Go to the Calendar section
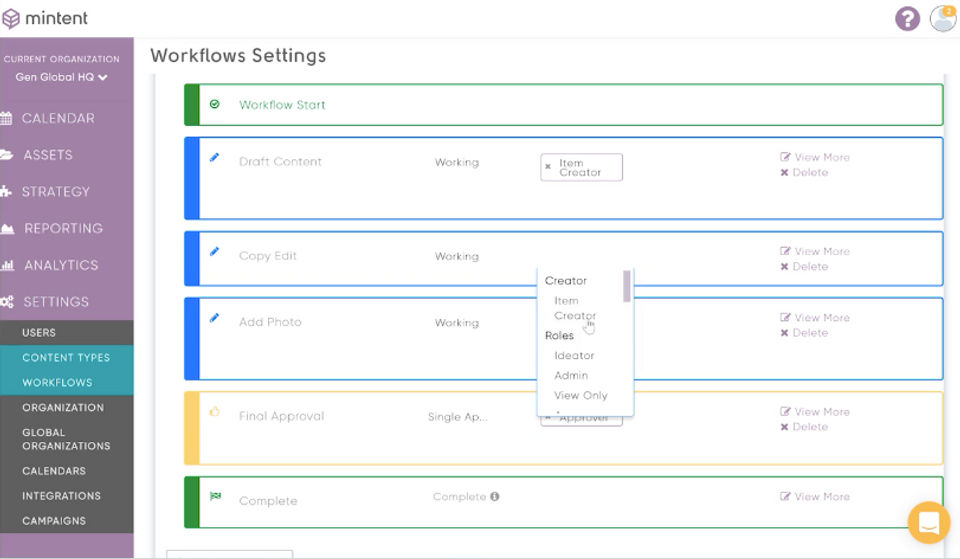 pyautogui.click(x=58, y=118)
